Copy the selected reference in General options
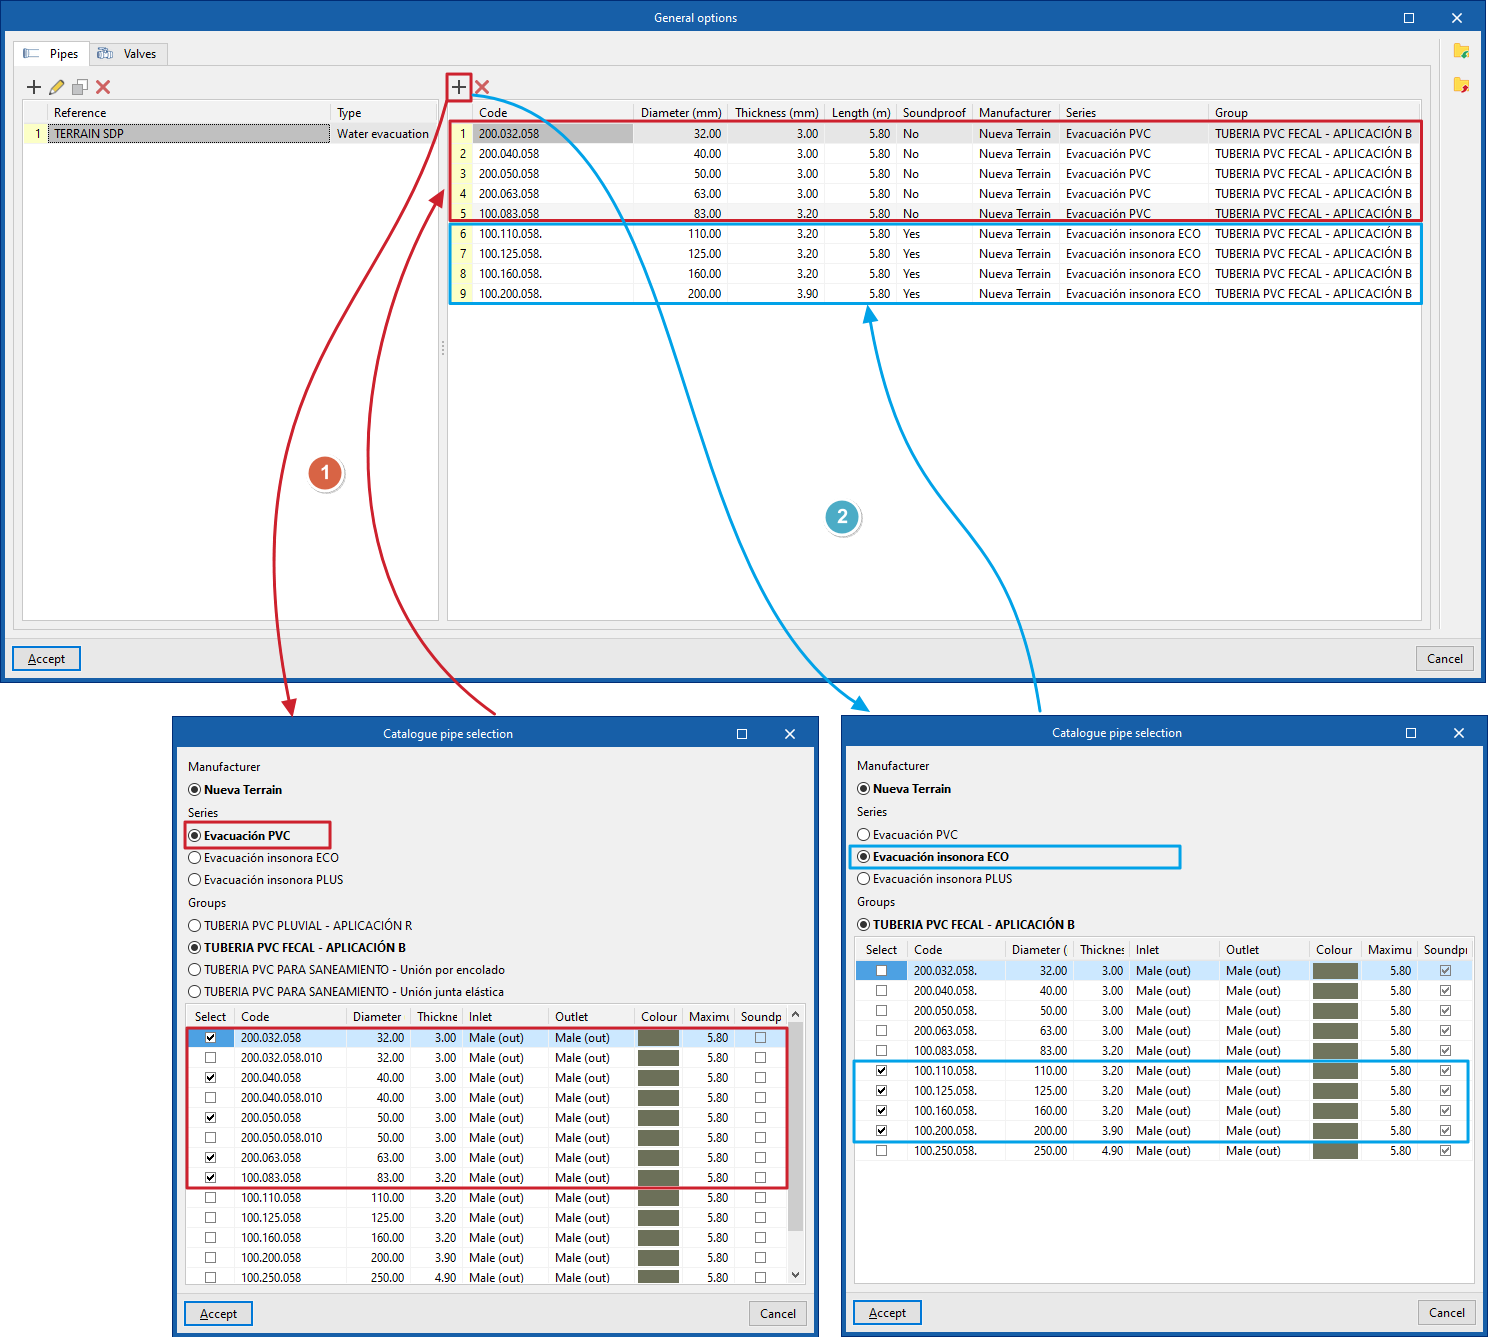This screenshot has width=1488, height=1337. click(80, 87)
